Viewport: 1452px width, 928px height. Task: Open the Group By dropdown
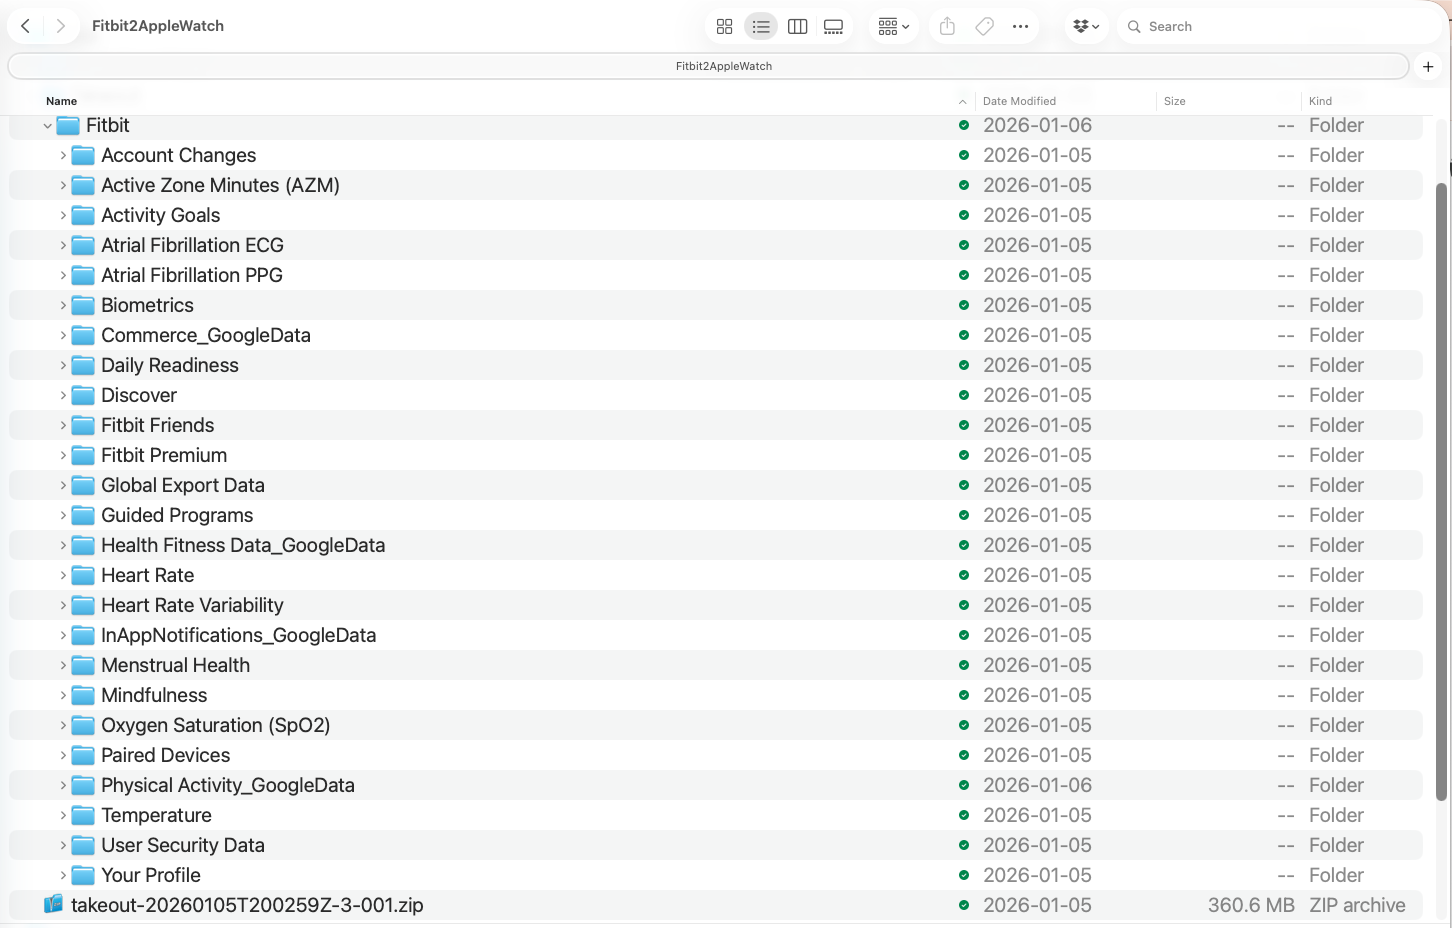(893, 27)
